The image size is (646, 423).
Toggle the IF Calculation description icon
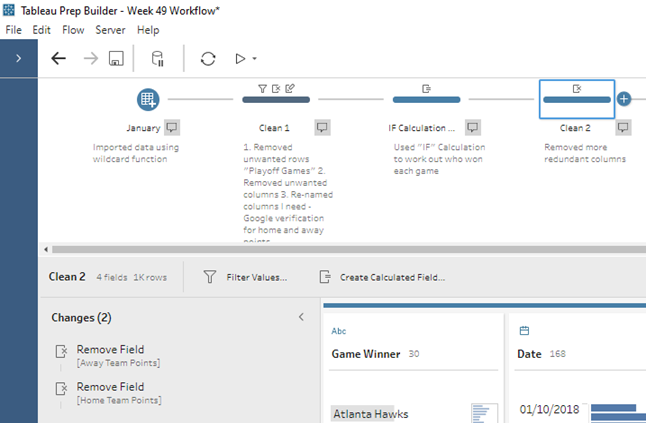coord(472,127)
